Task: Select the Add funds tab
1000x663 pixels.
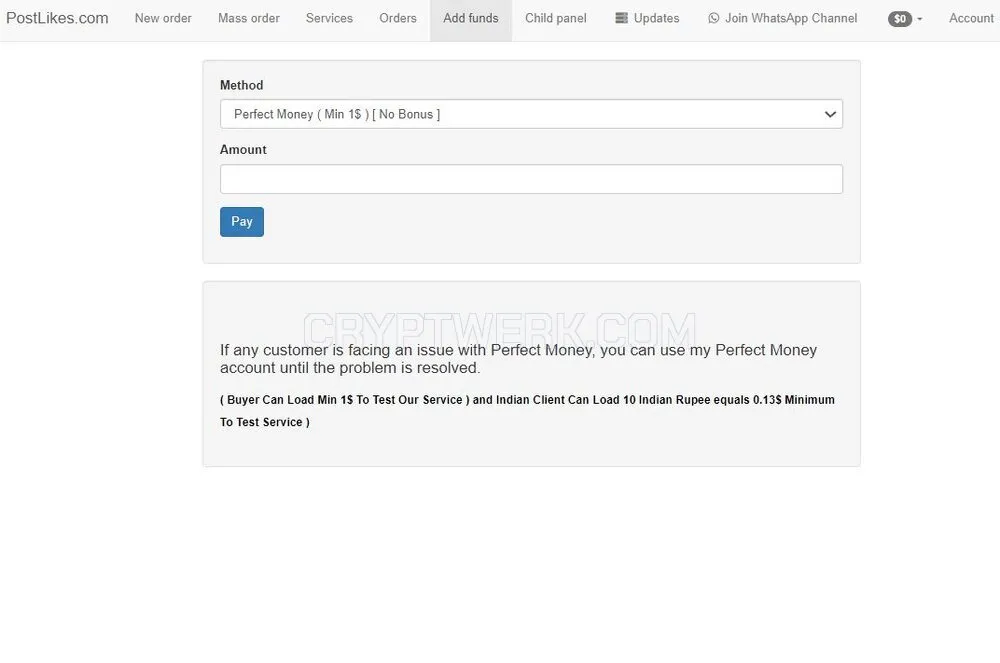Action: 471,18
